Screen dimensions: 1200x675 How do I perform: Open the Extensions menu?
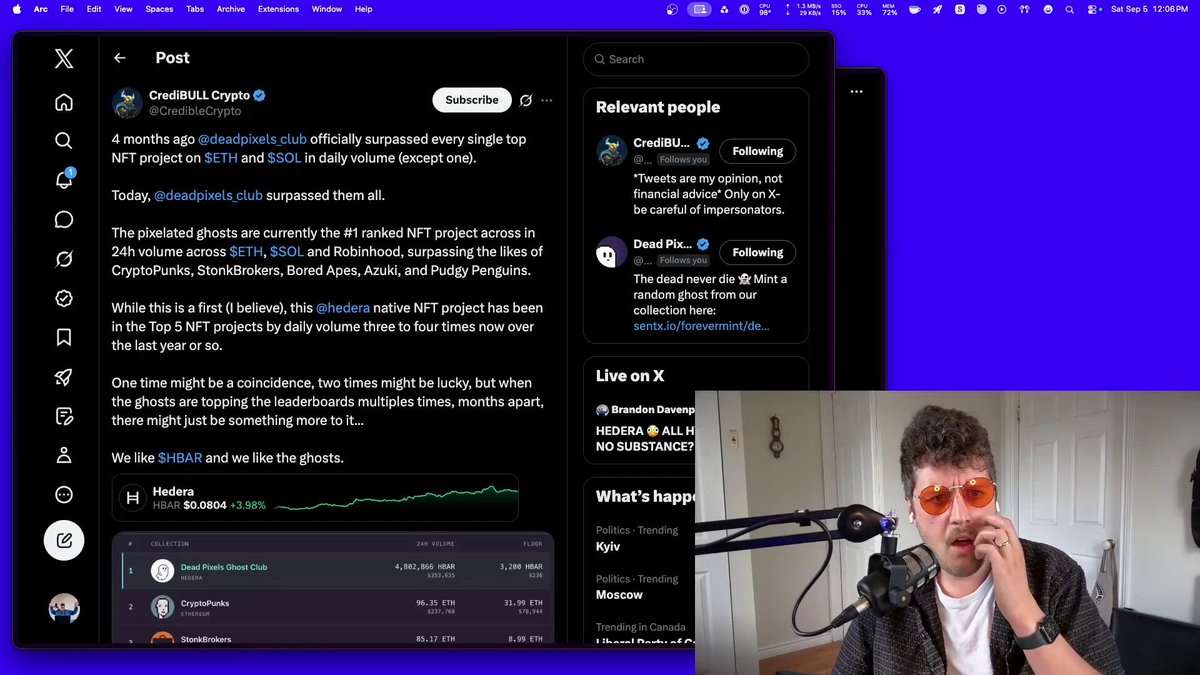(x=278, y=9)
